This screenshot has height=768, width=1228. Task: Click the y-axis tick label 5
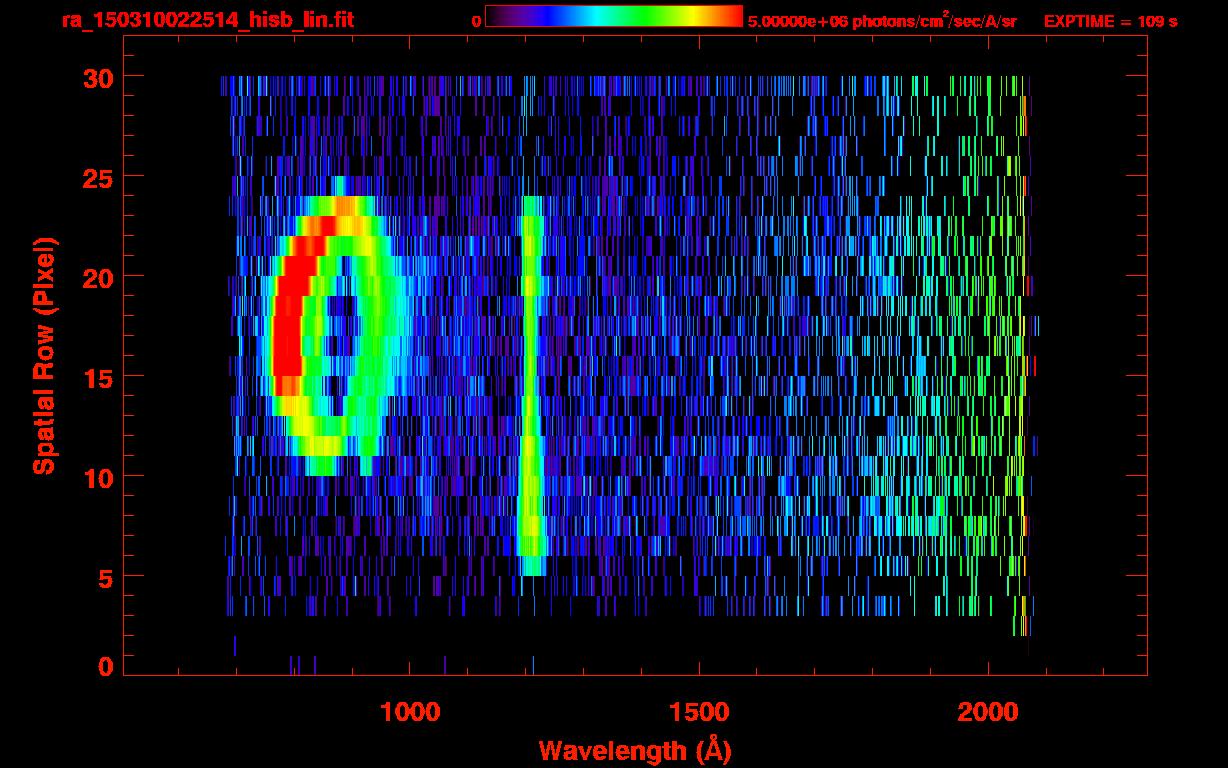pos(106,576)
